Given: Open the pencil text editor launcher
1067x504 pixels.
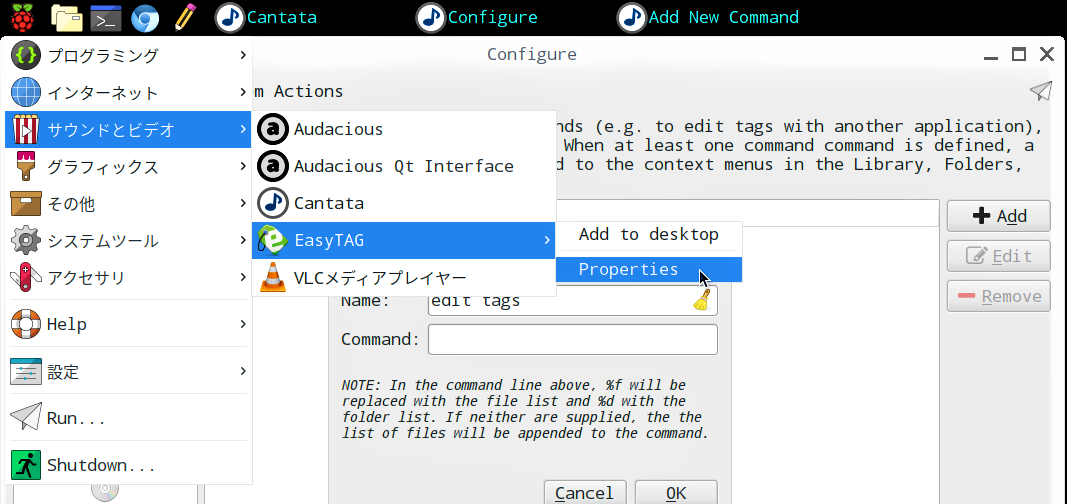Looking at the screenshot, I should [185, 17].
